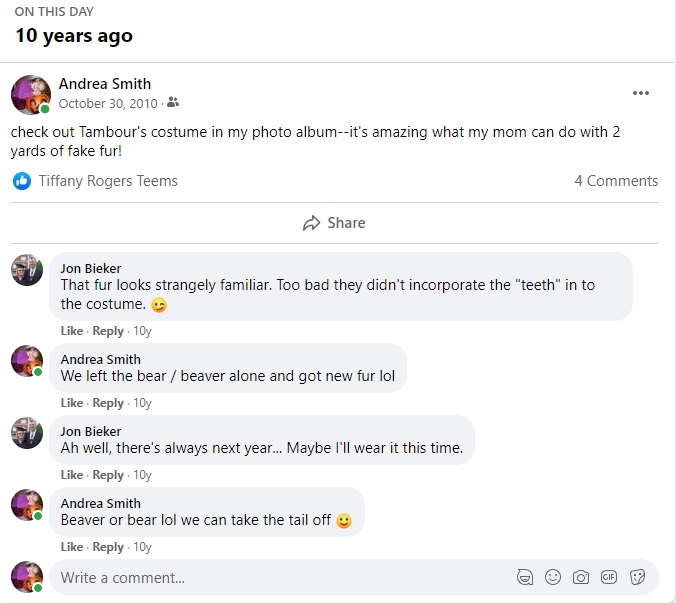676x603 pixels.
Task: Click the October 30, 2010 timestamp
Action: pos(108,103)
